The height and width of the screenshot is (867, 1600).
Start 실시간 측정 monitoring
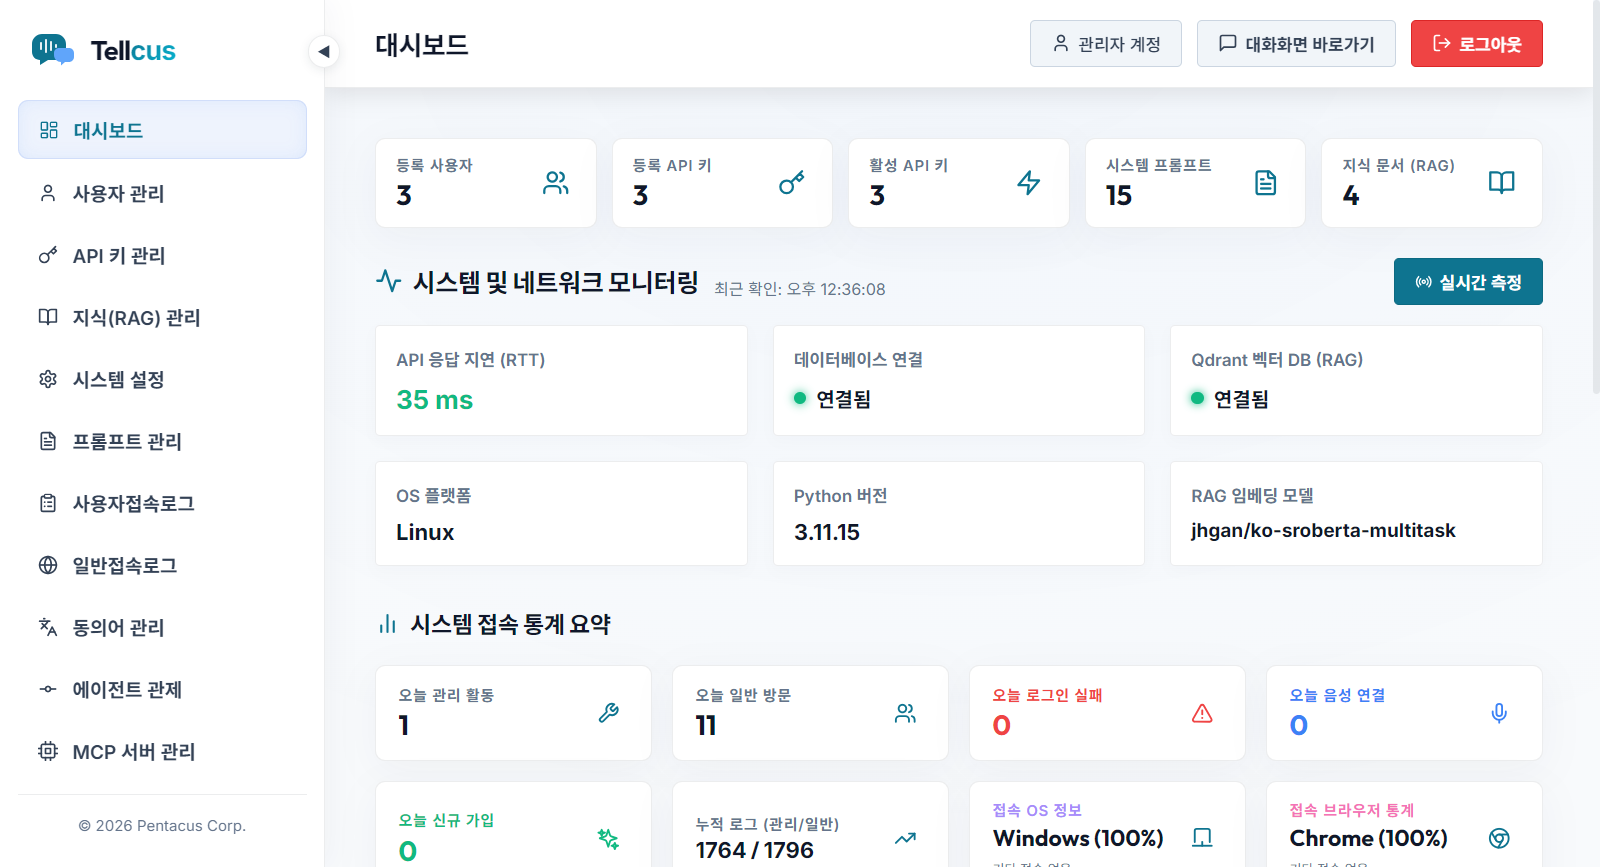1468,282
